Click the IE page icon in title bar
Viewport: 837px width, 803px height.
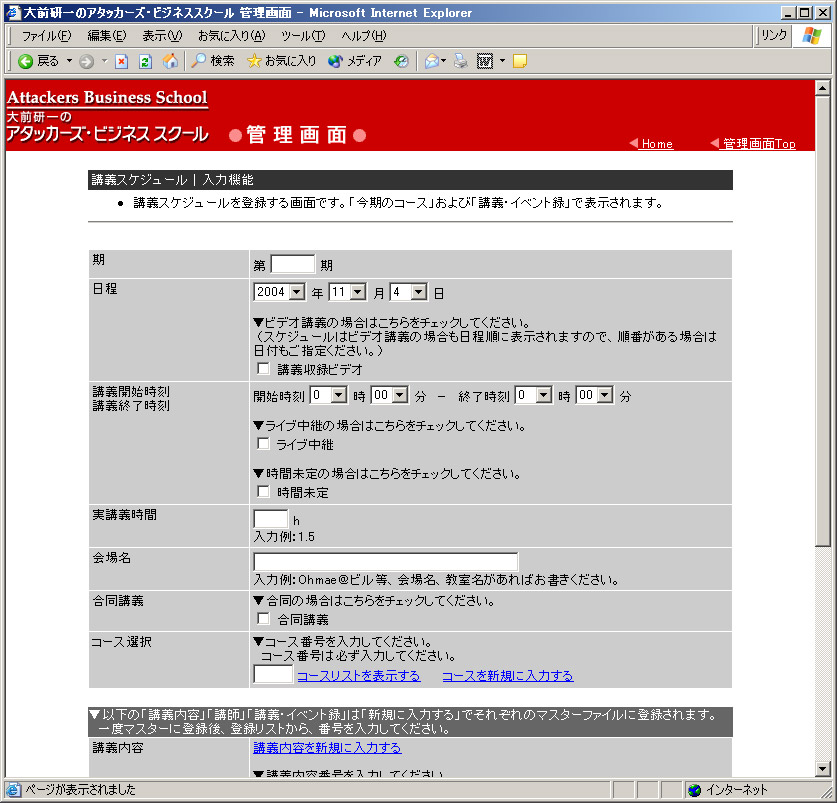(x=12, y=12)
